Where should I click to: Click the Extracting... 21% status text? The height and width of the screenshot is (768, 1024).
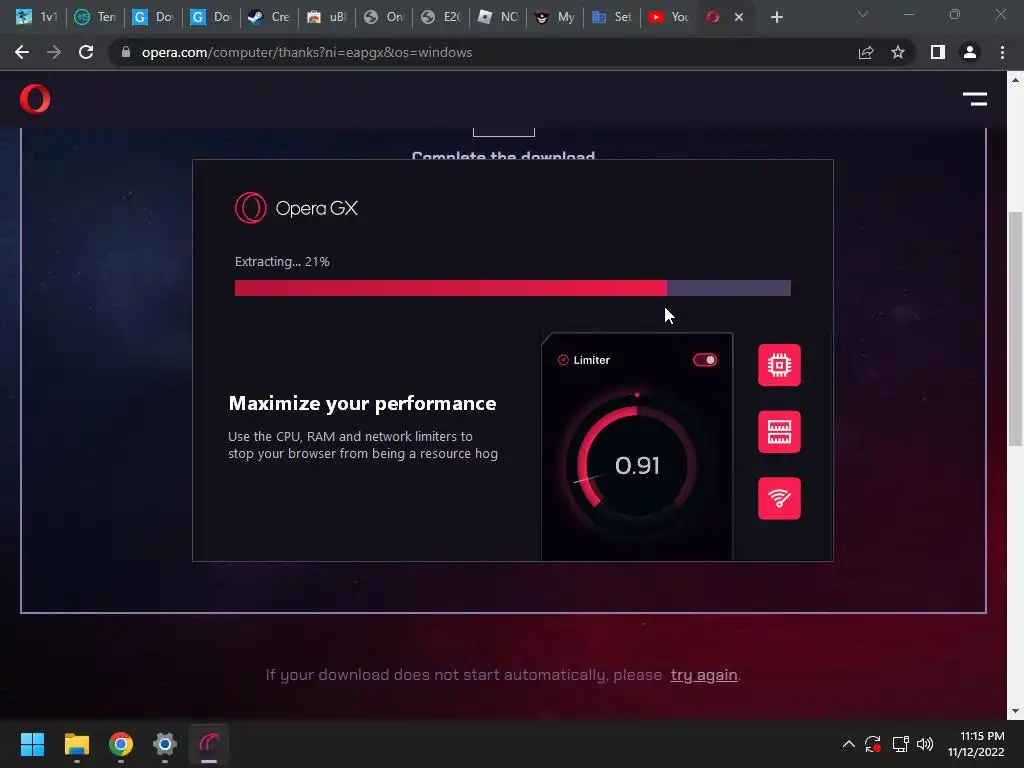coord(282,261)
